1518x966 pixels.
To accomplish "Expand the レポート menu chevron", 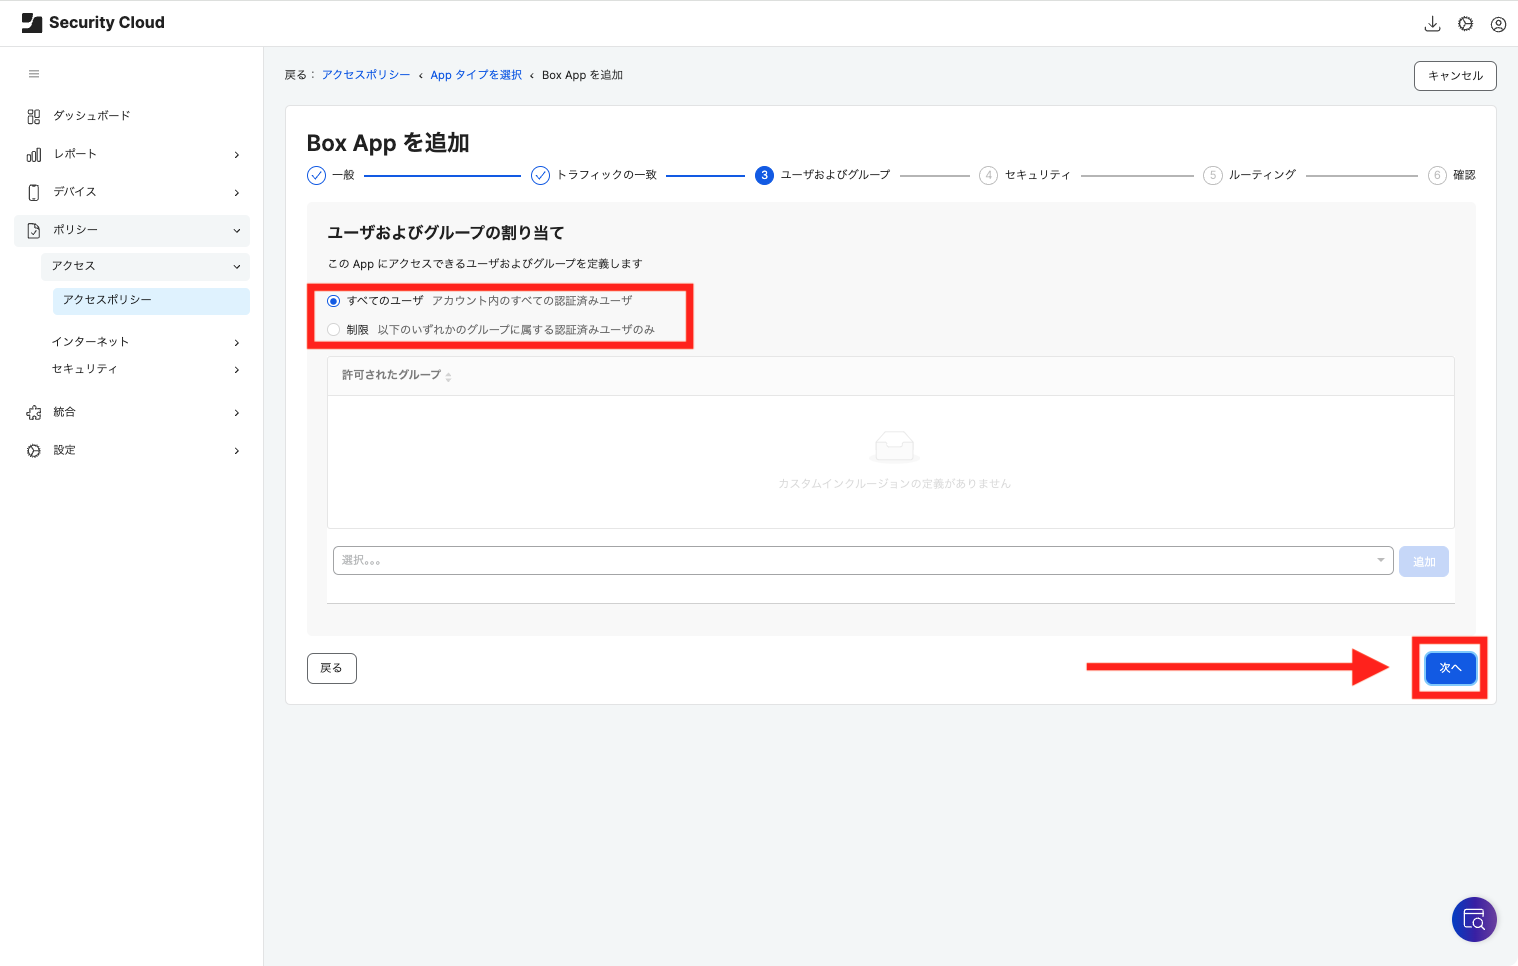I will point(237,155).
